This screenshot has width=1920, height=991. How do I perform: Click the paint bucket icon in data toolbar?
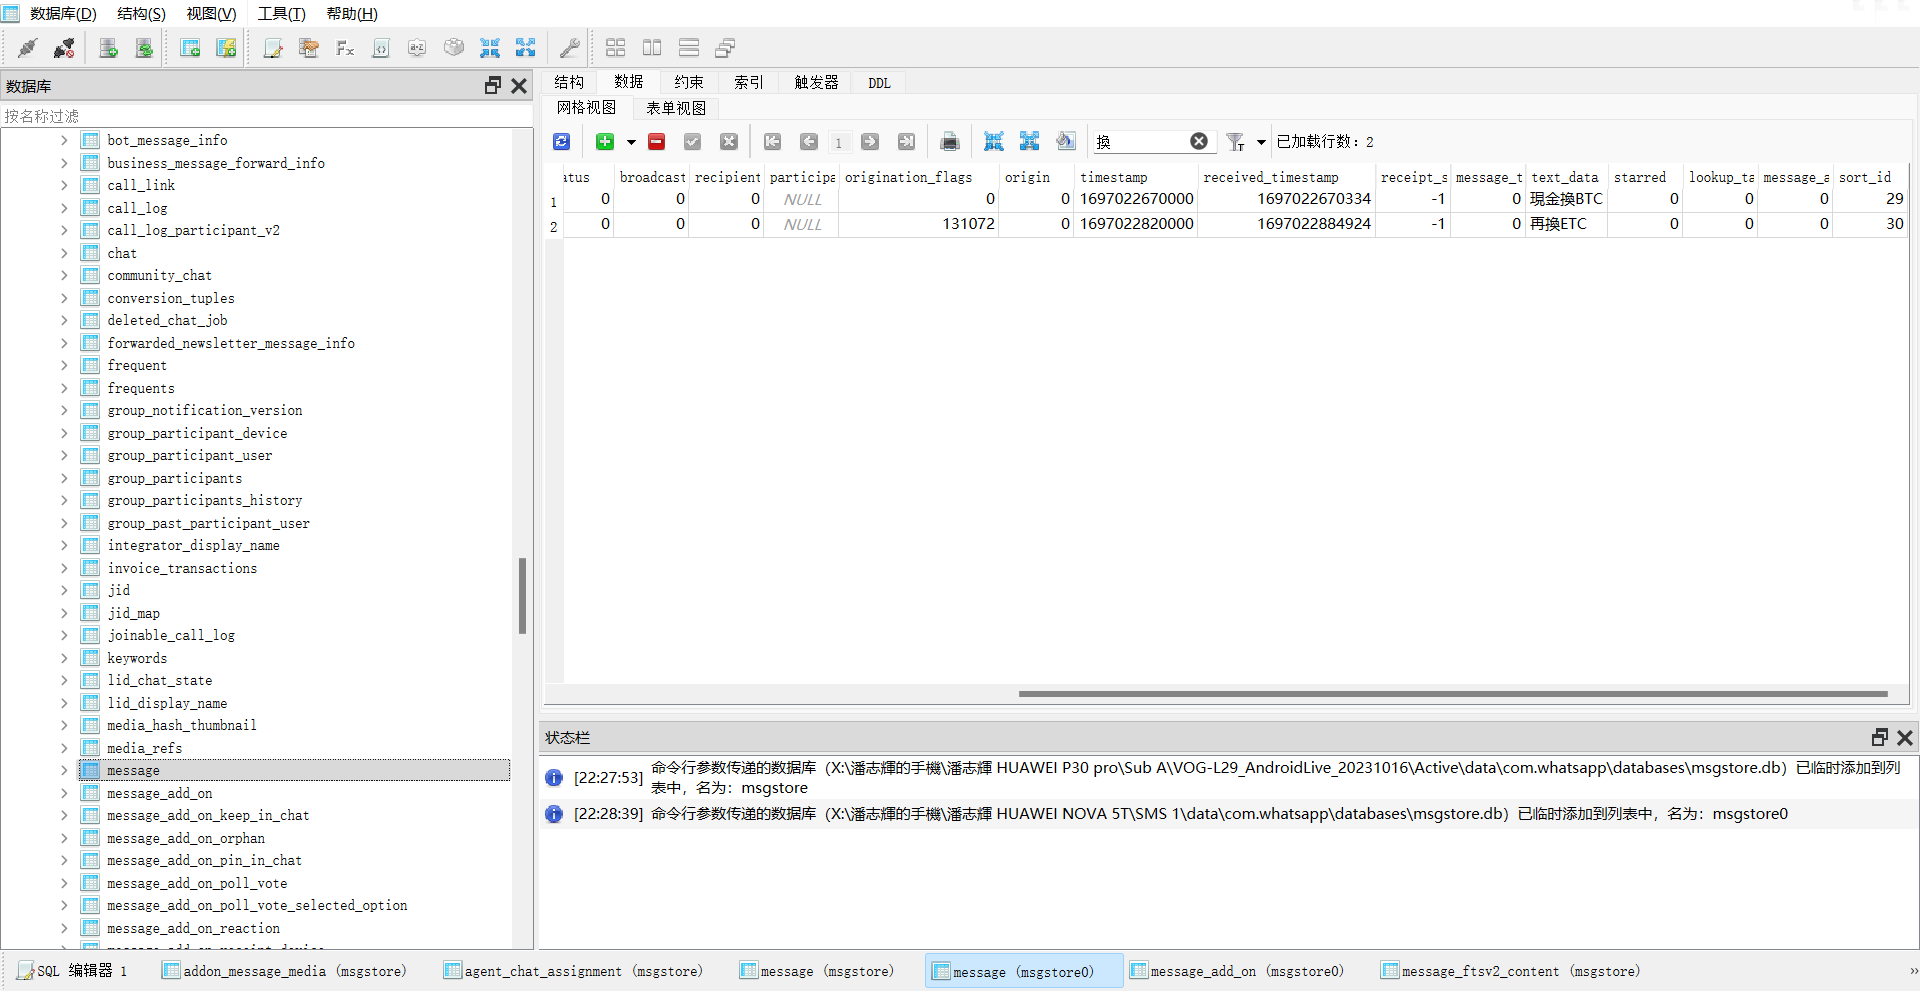(1066, 142)
